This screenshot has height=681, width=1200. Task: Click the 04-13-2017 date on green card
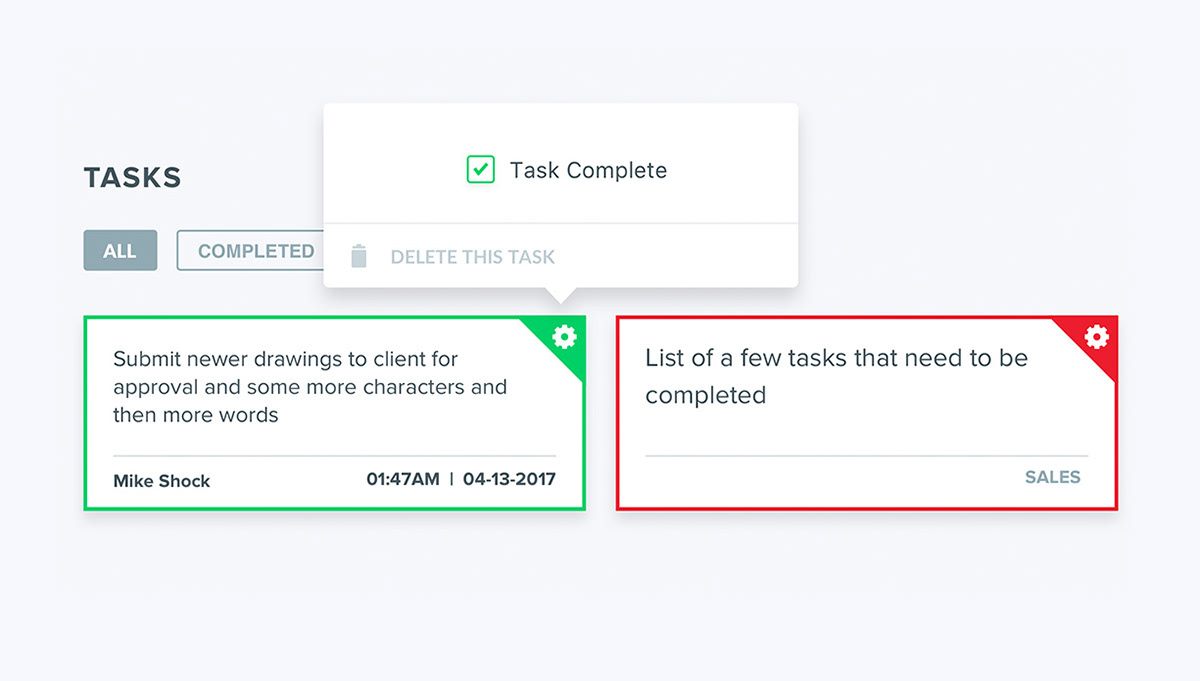(x=509, y=479)
